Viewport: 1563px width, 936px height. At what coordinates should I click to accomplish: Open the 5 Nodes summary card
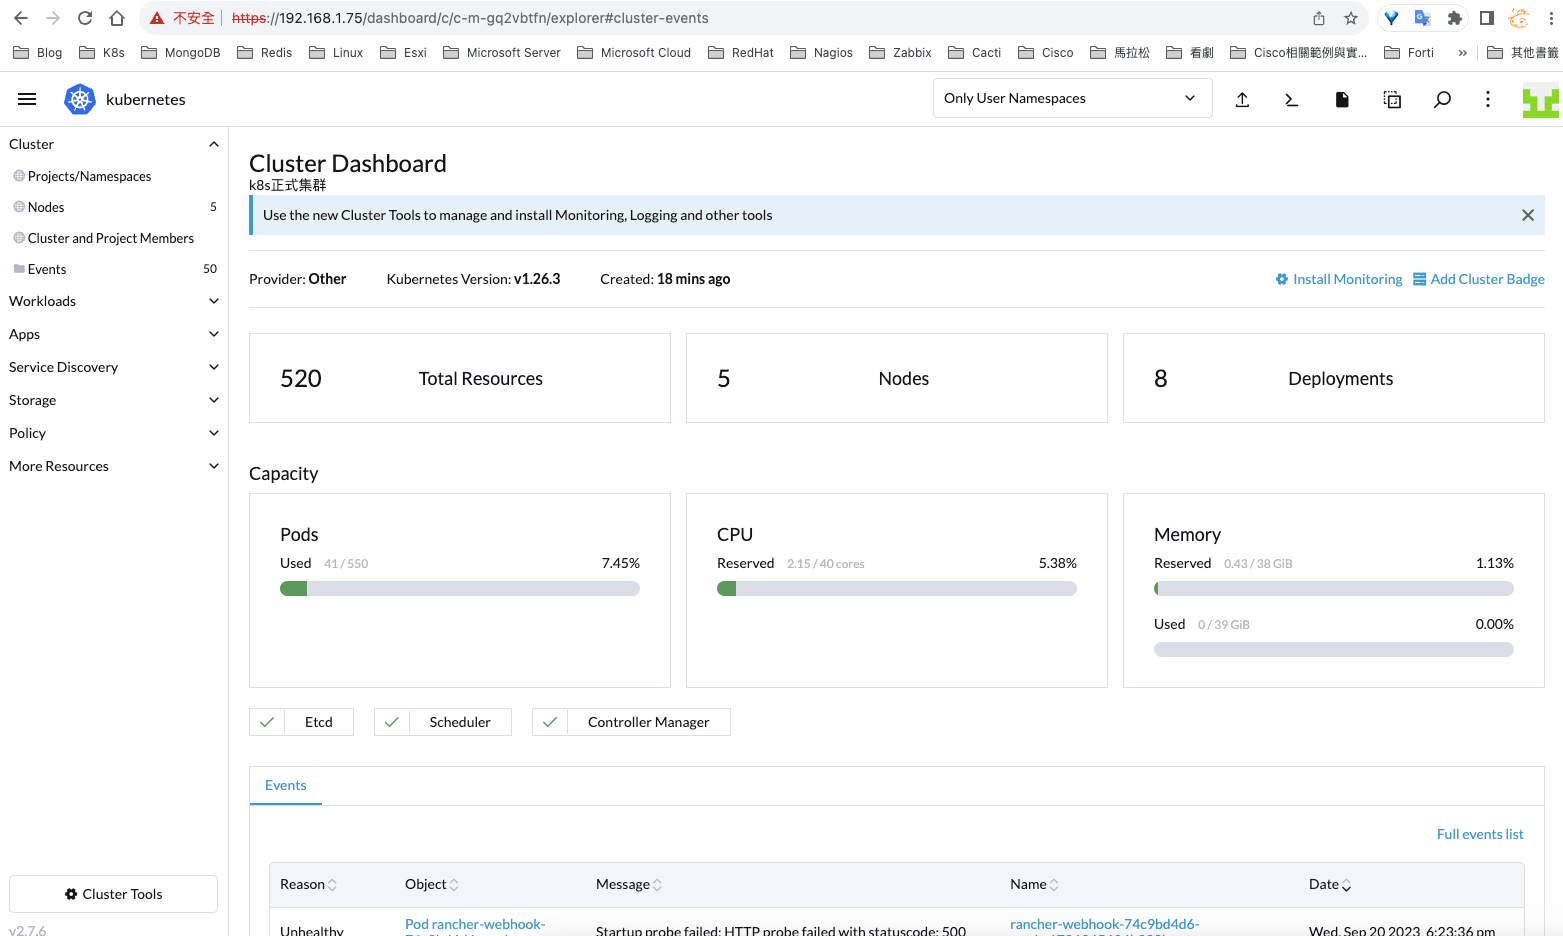pyautogui.click(x=897, y=378)
